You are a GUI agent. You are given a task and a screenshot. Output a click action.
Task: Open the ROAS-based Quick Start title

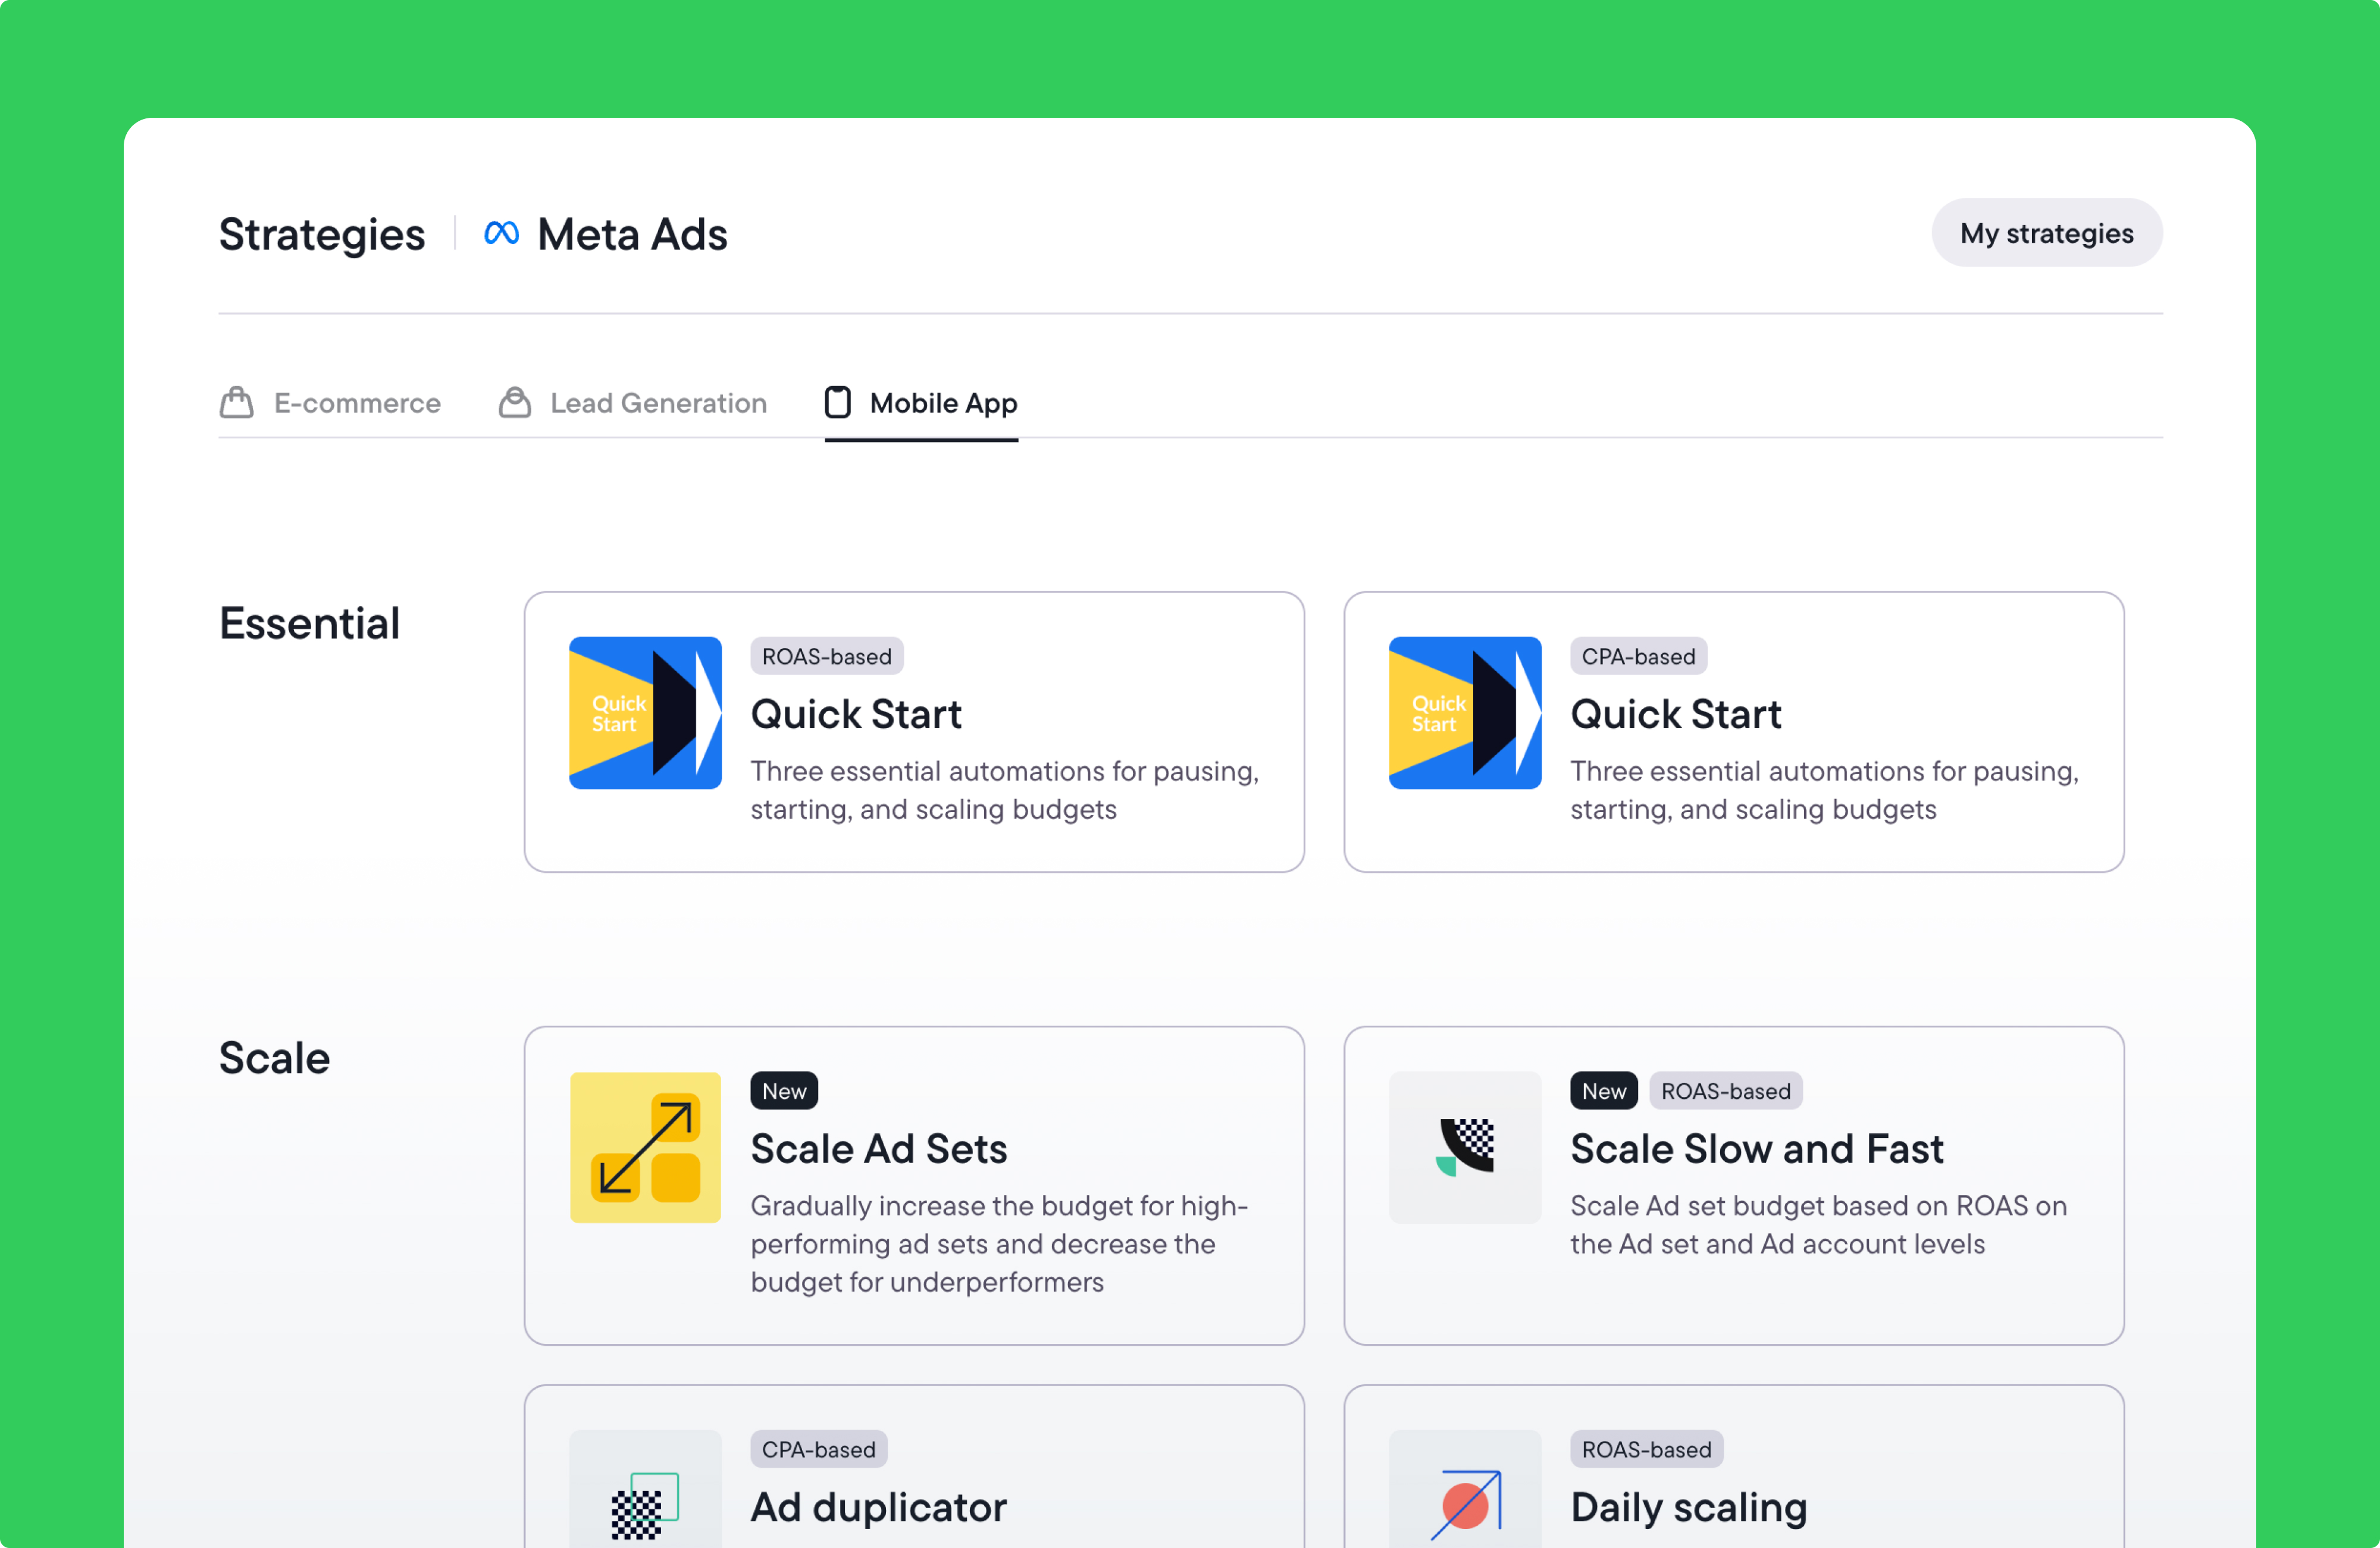[856, 714]
